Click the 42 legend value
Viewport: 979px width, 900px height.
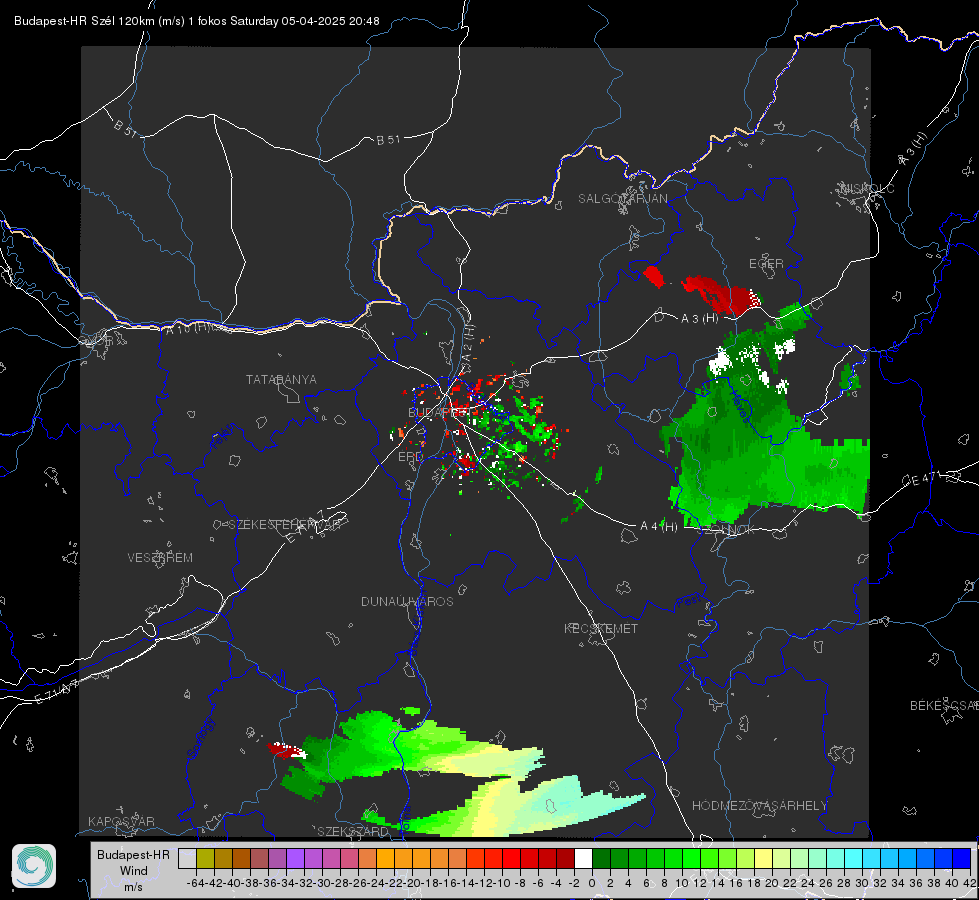tap(970, 883)
